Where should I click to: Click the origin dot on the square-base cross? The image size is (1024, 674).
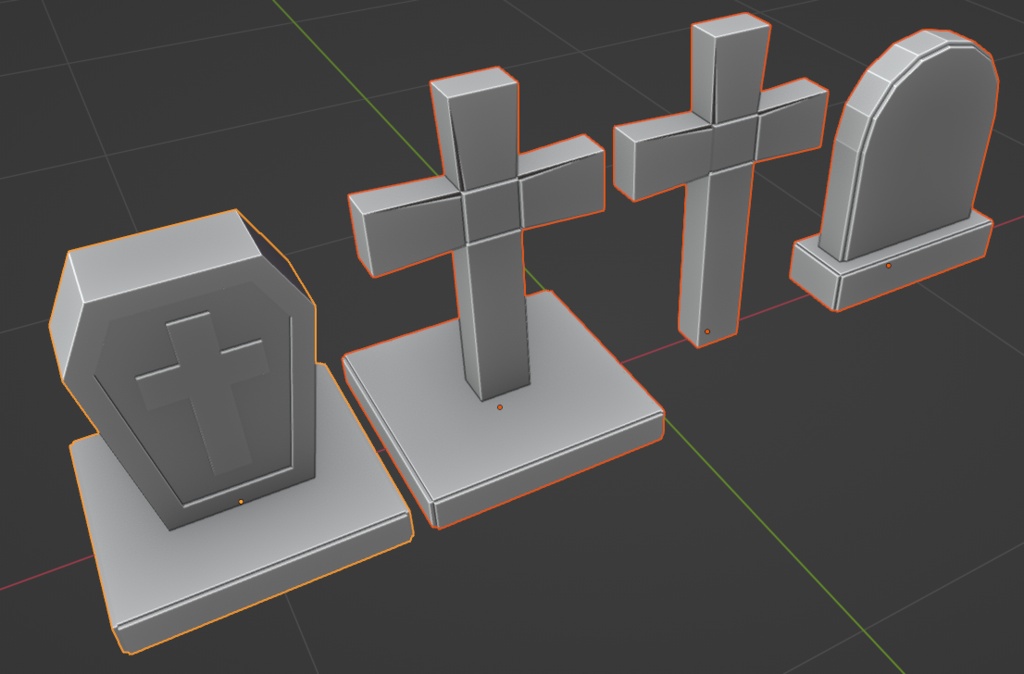pyautogui.click(x=500, y=407)
